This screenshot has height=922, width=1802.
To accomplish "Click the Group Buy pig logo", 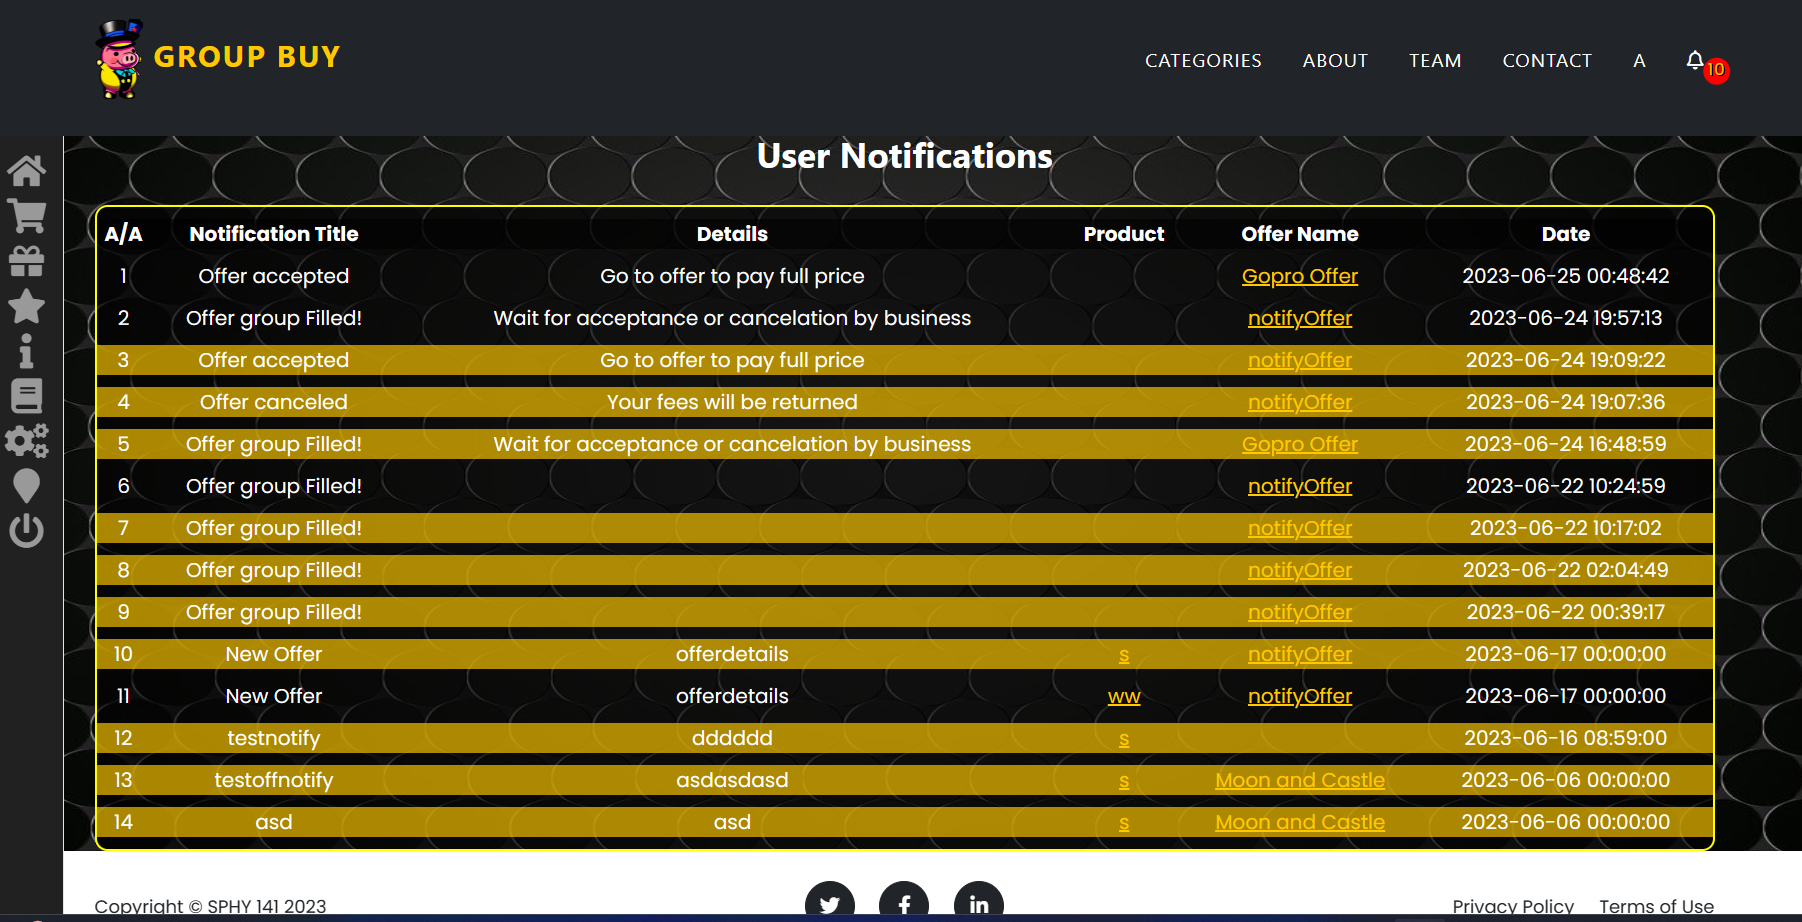I will point(120,59).
